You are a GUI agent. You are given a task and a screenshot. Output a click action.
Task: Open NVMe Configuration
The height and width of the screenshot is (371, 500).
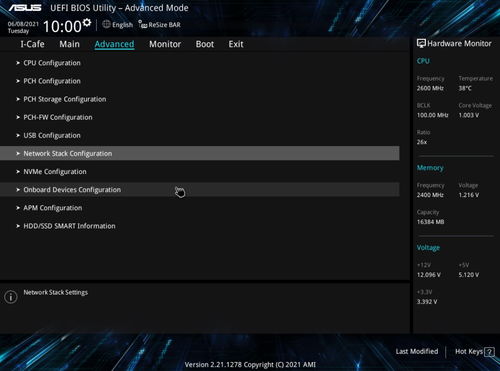(x=200, y=172)
